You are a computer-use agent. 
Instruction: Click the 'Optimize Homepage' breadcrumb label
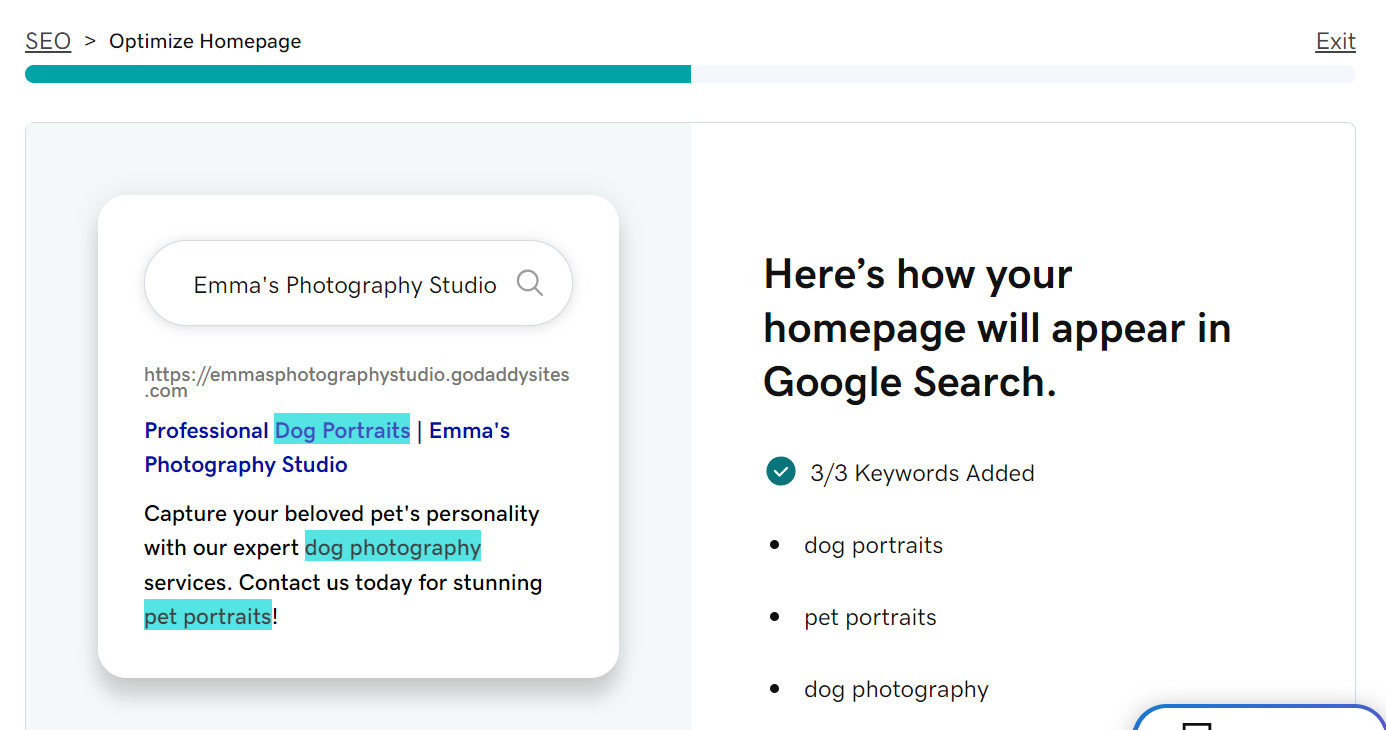pos(205,41)
